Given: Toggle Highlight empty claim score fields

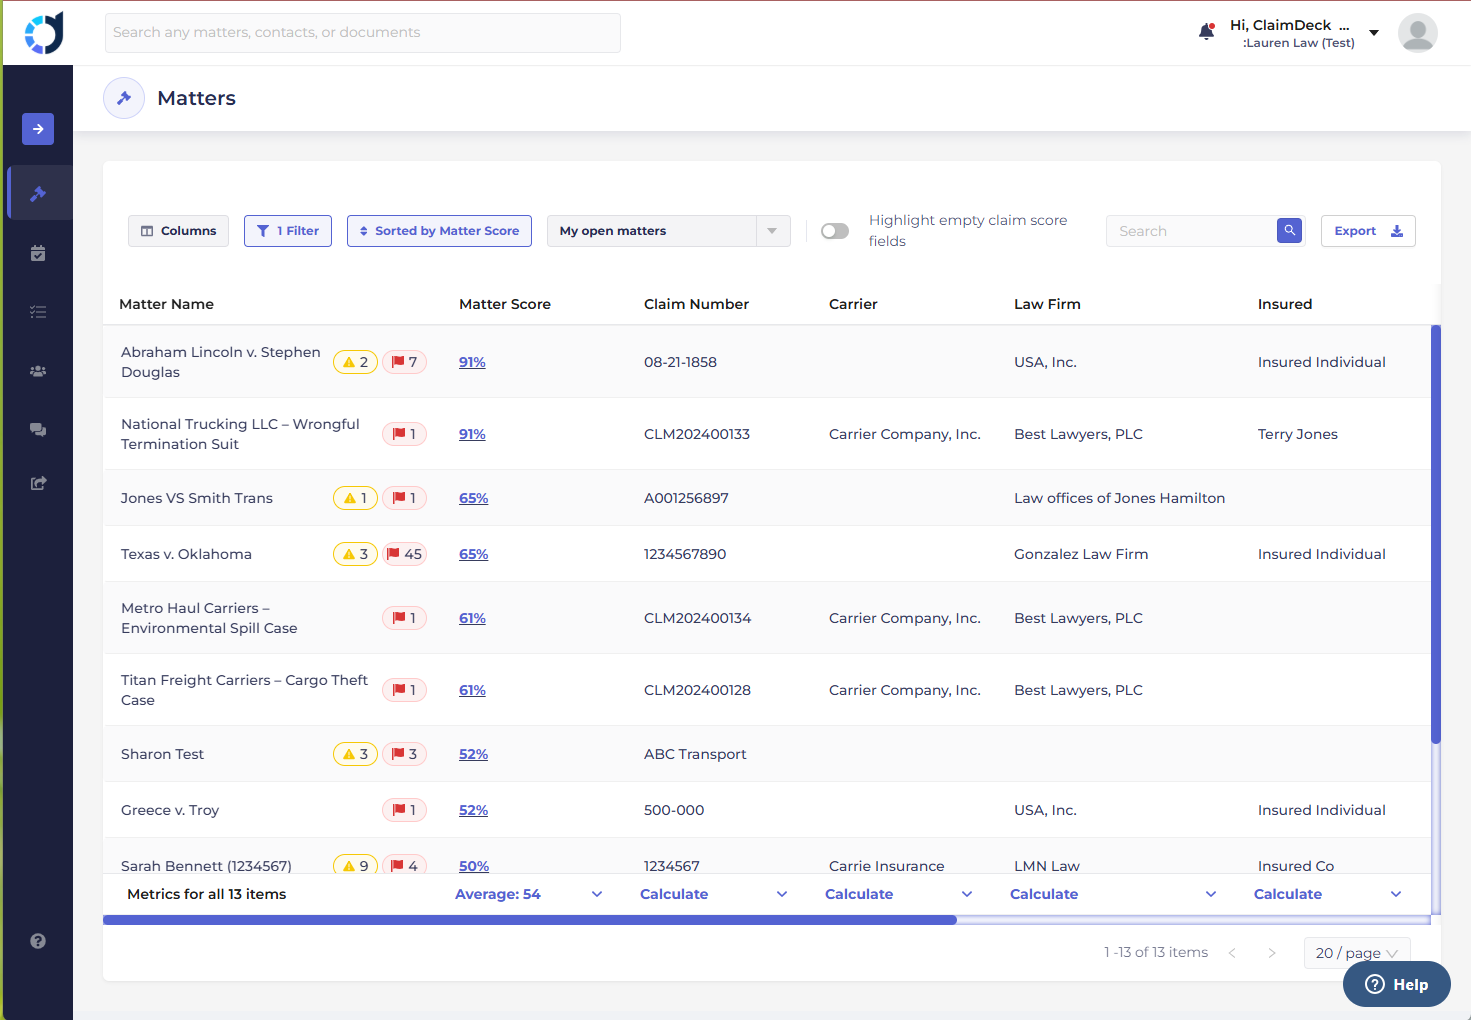Looking at the screenshot, I should point(834,231).
